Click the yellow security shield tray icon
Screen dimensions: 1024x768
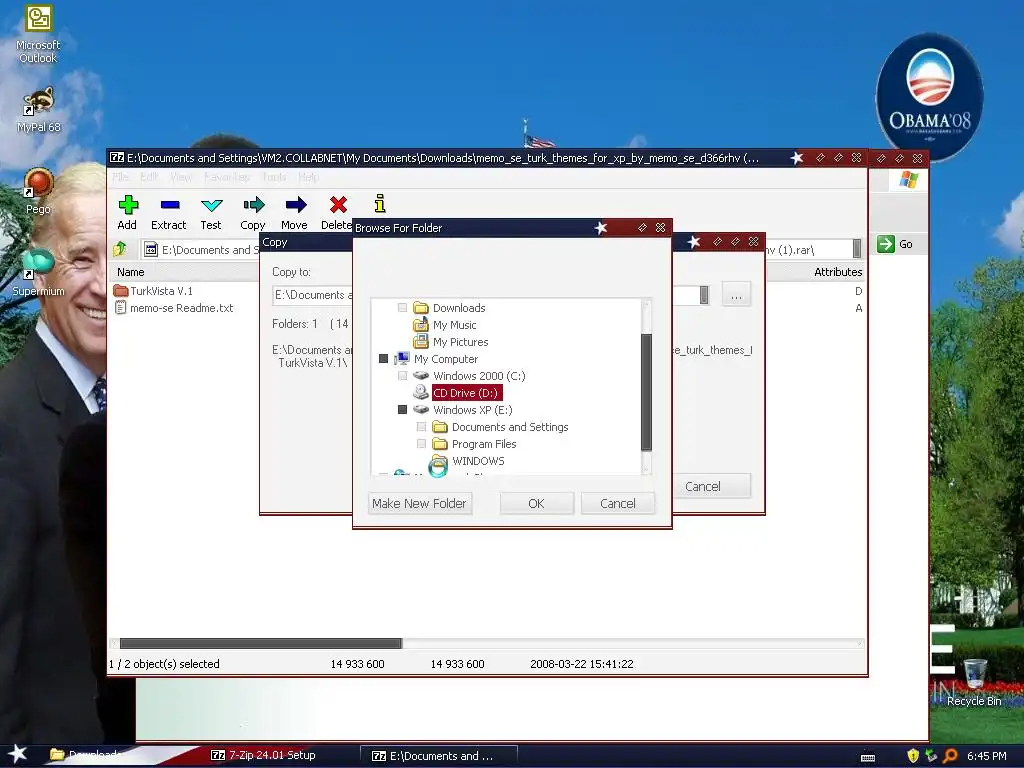(913, 756)
